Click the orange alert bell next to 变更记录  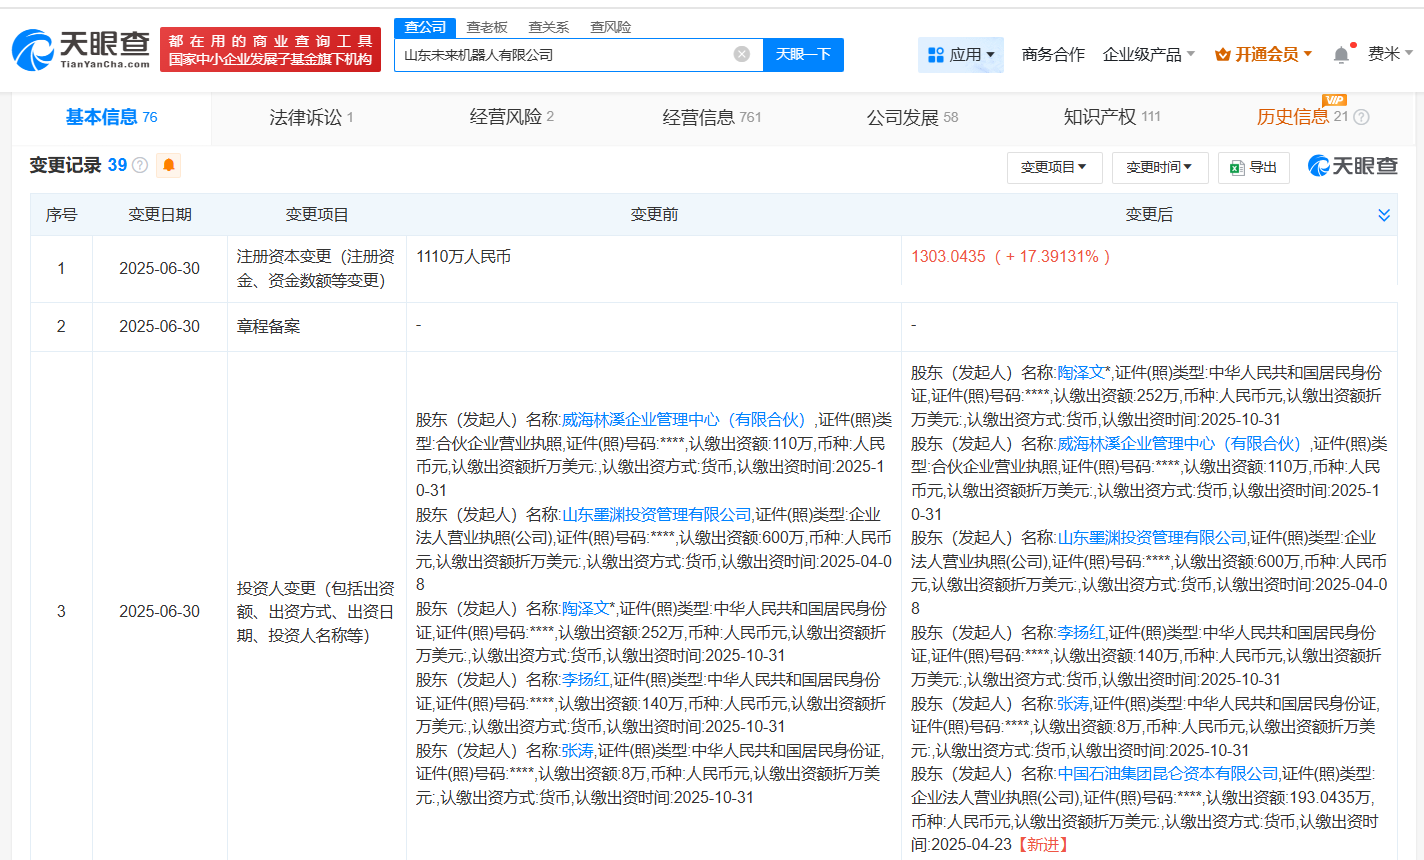169,165
